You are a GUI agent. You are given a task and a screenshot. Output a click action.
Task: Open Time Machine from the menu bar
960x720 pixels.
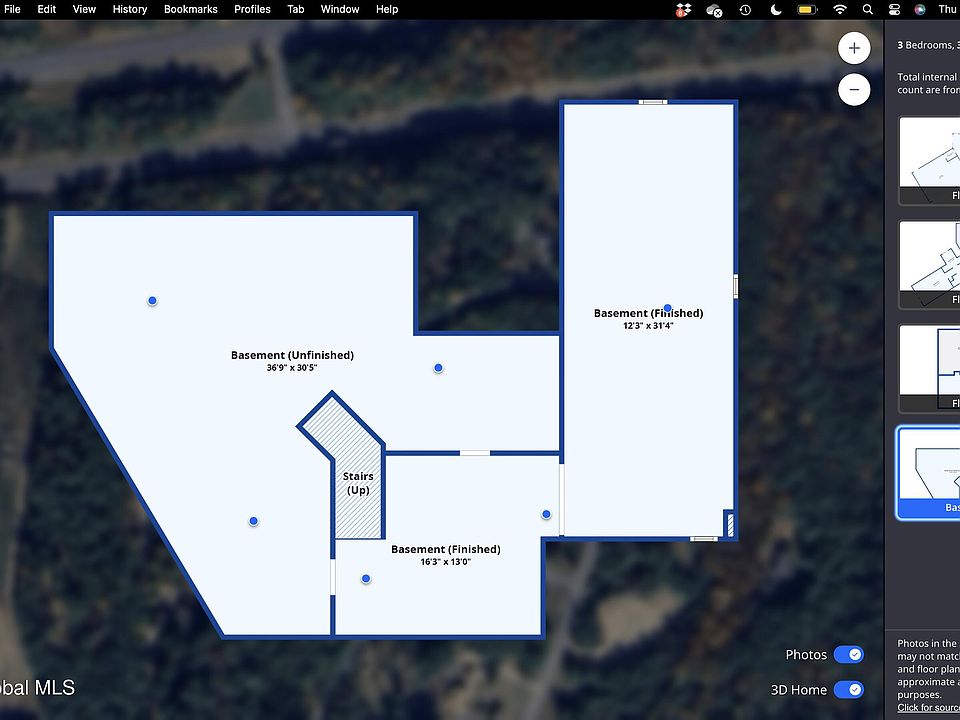(x=745, y=10)
